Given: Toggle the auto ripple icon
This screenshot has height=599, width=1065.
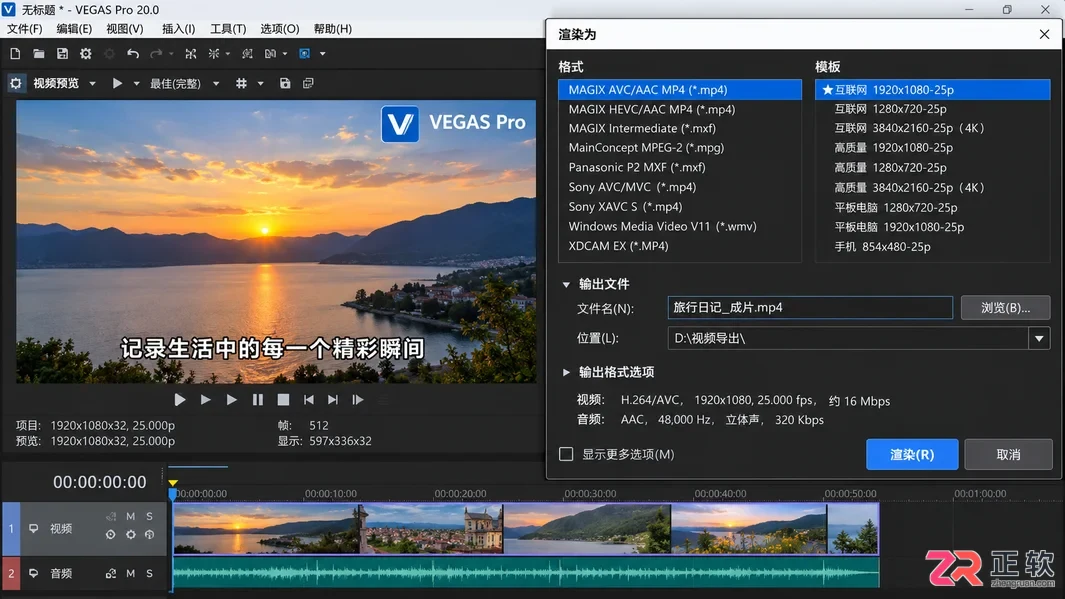Looking at the screenshot, I should click(x=214, y=54).
